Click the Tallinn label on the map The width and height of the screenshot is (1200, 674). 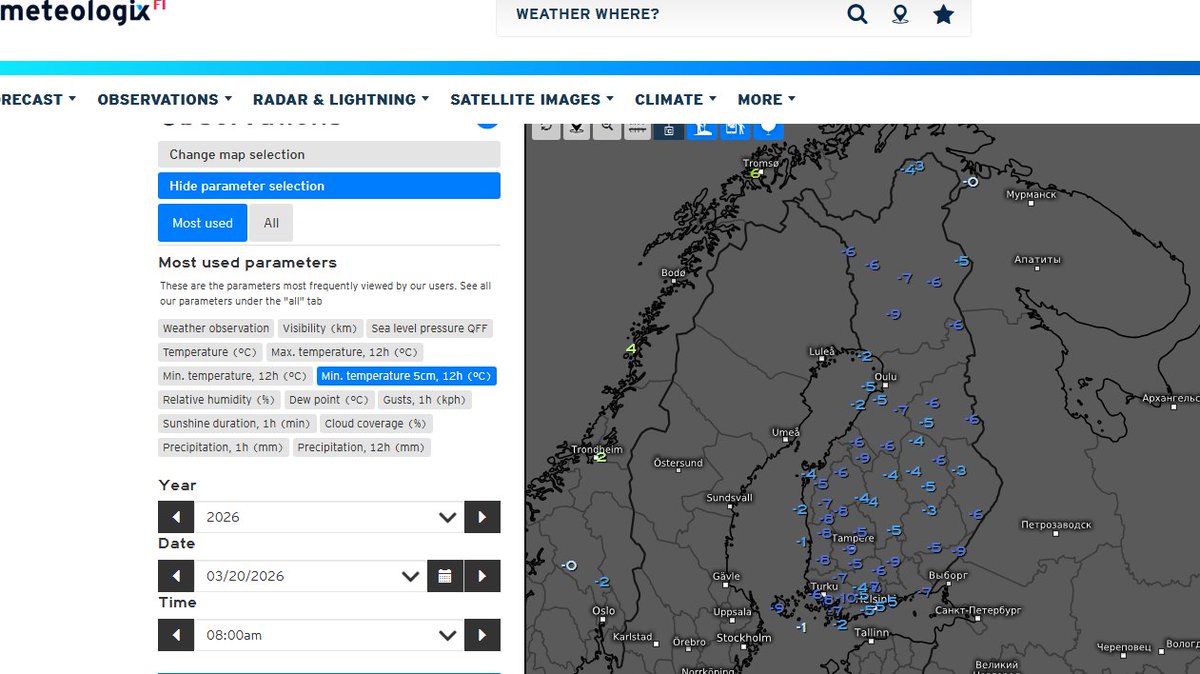[872, 632]
